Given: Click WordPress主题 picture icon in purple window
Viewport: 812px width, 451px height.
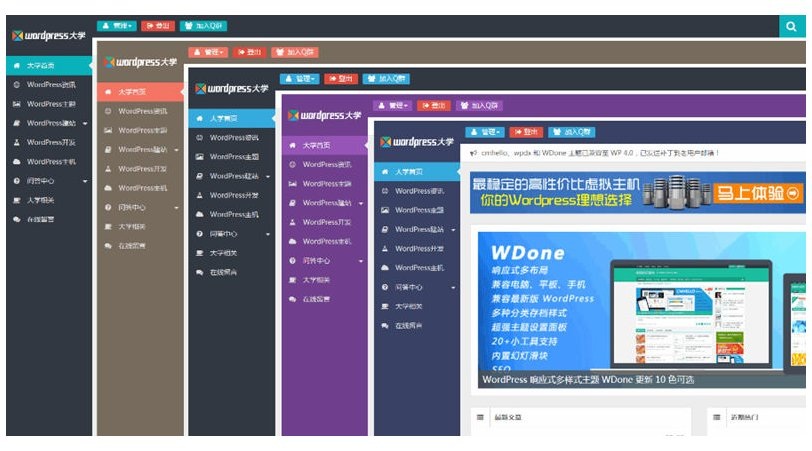Looking at the screenshot, I should pos(292,184).
